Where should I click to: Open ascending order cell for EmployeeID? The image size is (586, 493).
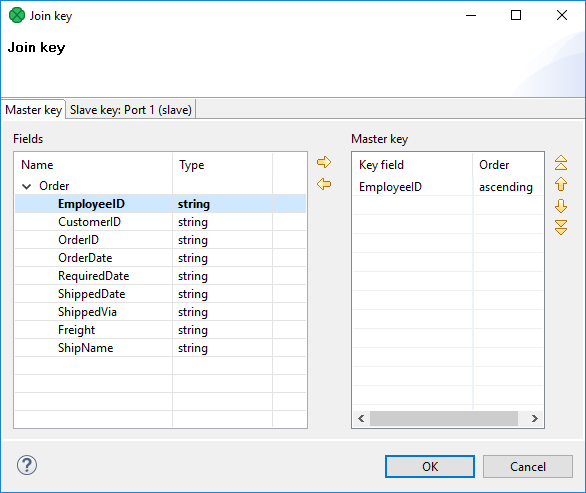[x=506, y=187]
